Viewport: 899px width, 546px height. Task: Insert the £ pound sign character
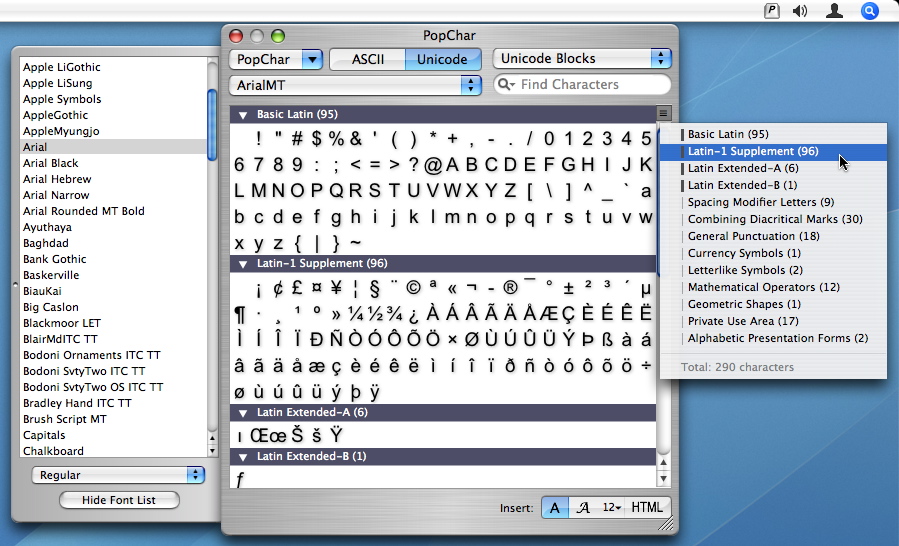[297, 287]
